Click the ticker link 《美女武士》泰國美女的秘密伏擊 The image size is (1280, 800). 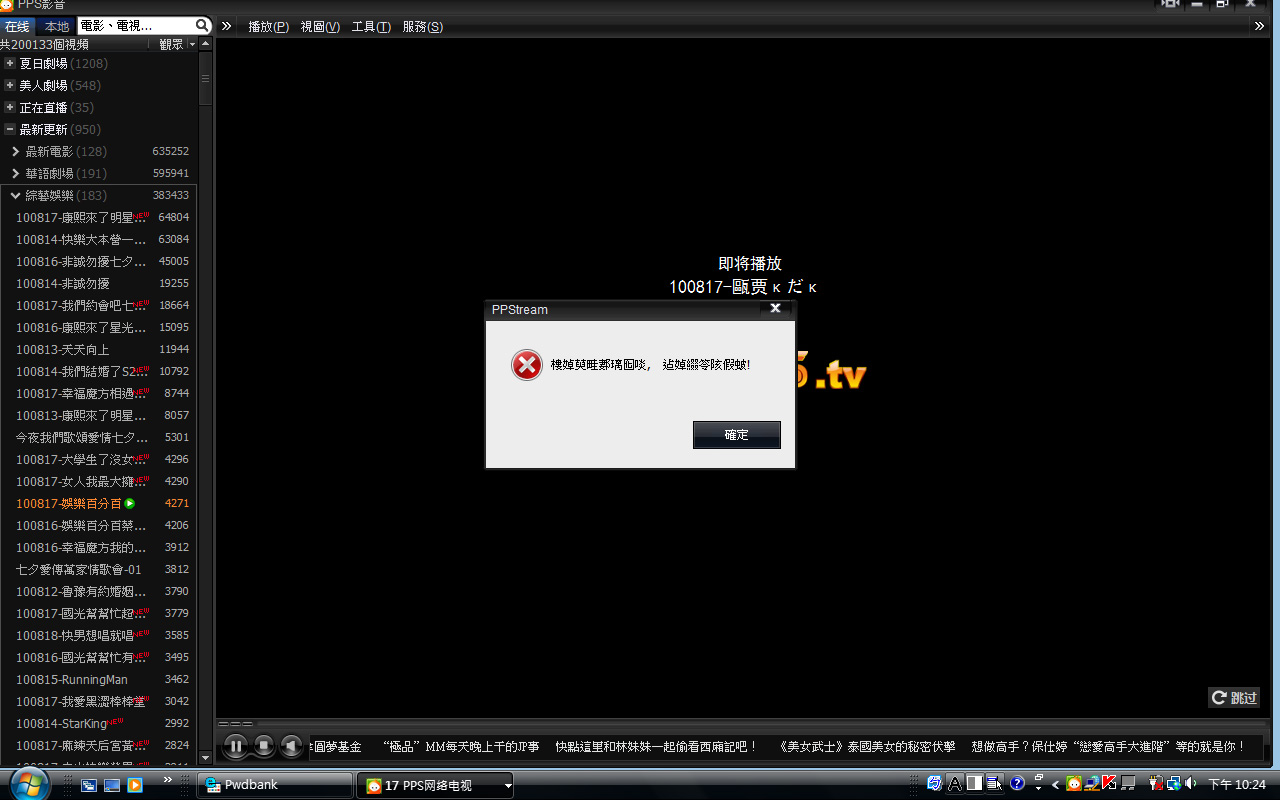866,746
